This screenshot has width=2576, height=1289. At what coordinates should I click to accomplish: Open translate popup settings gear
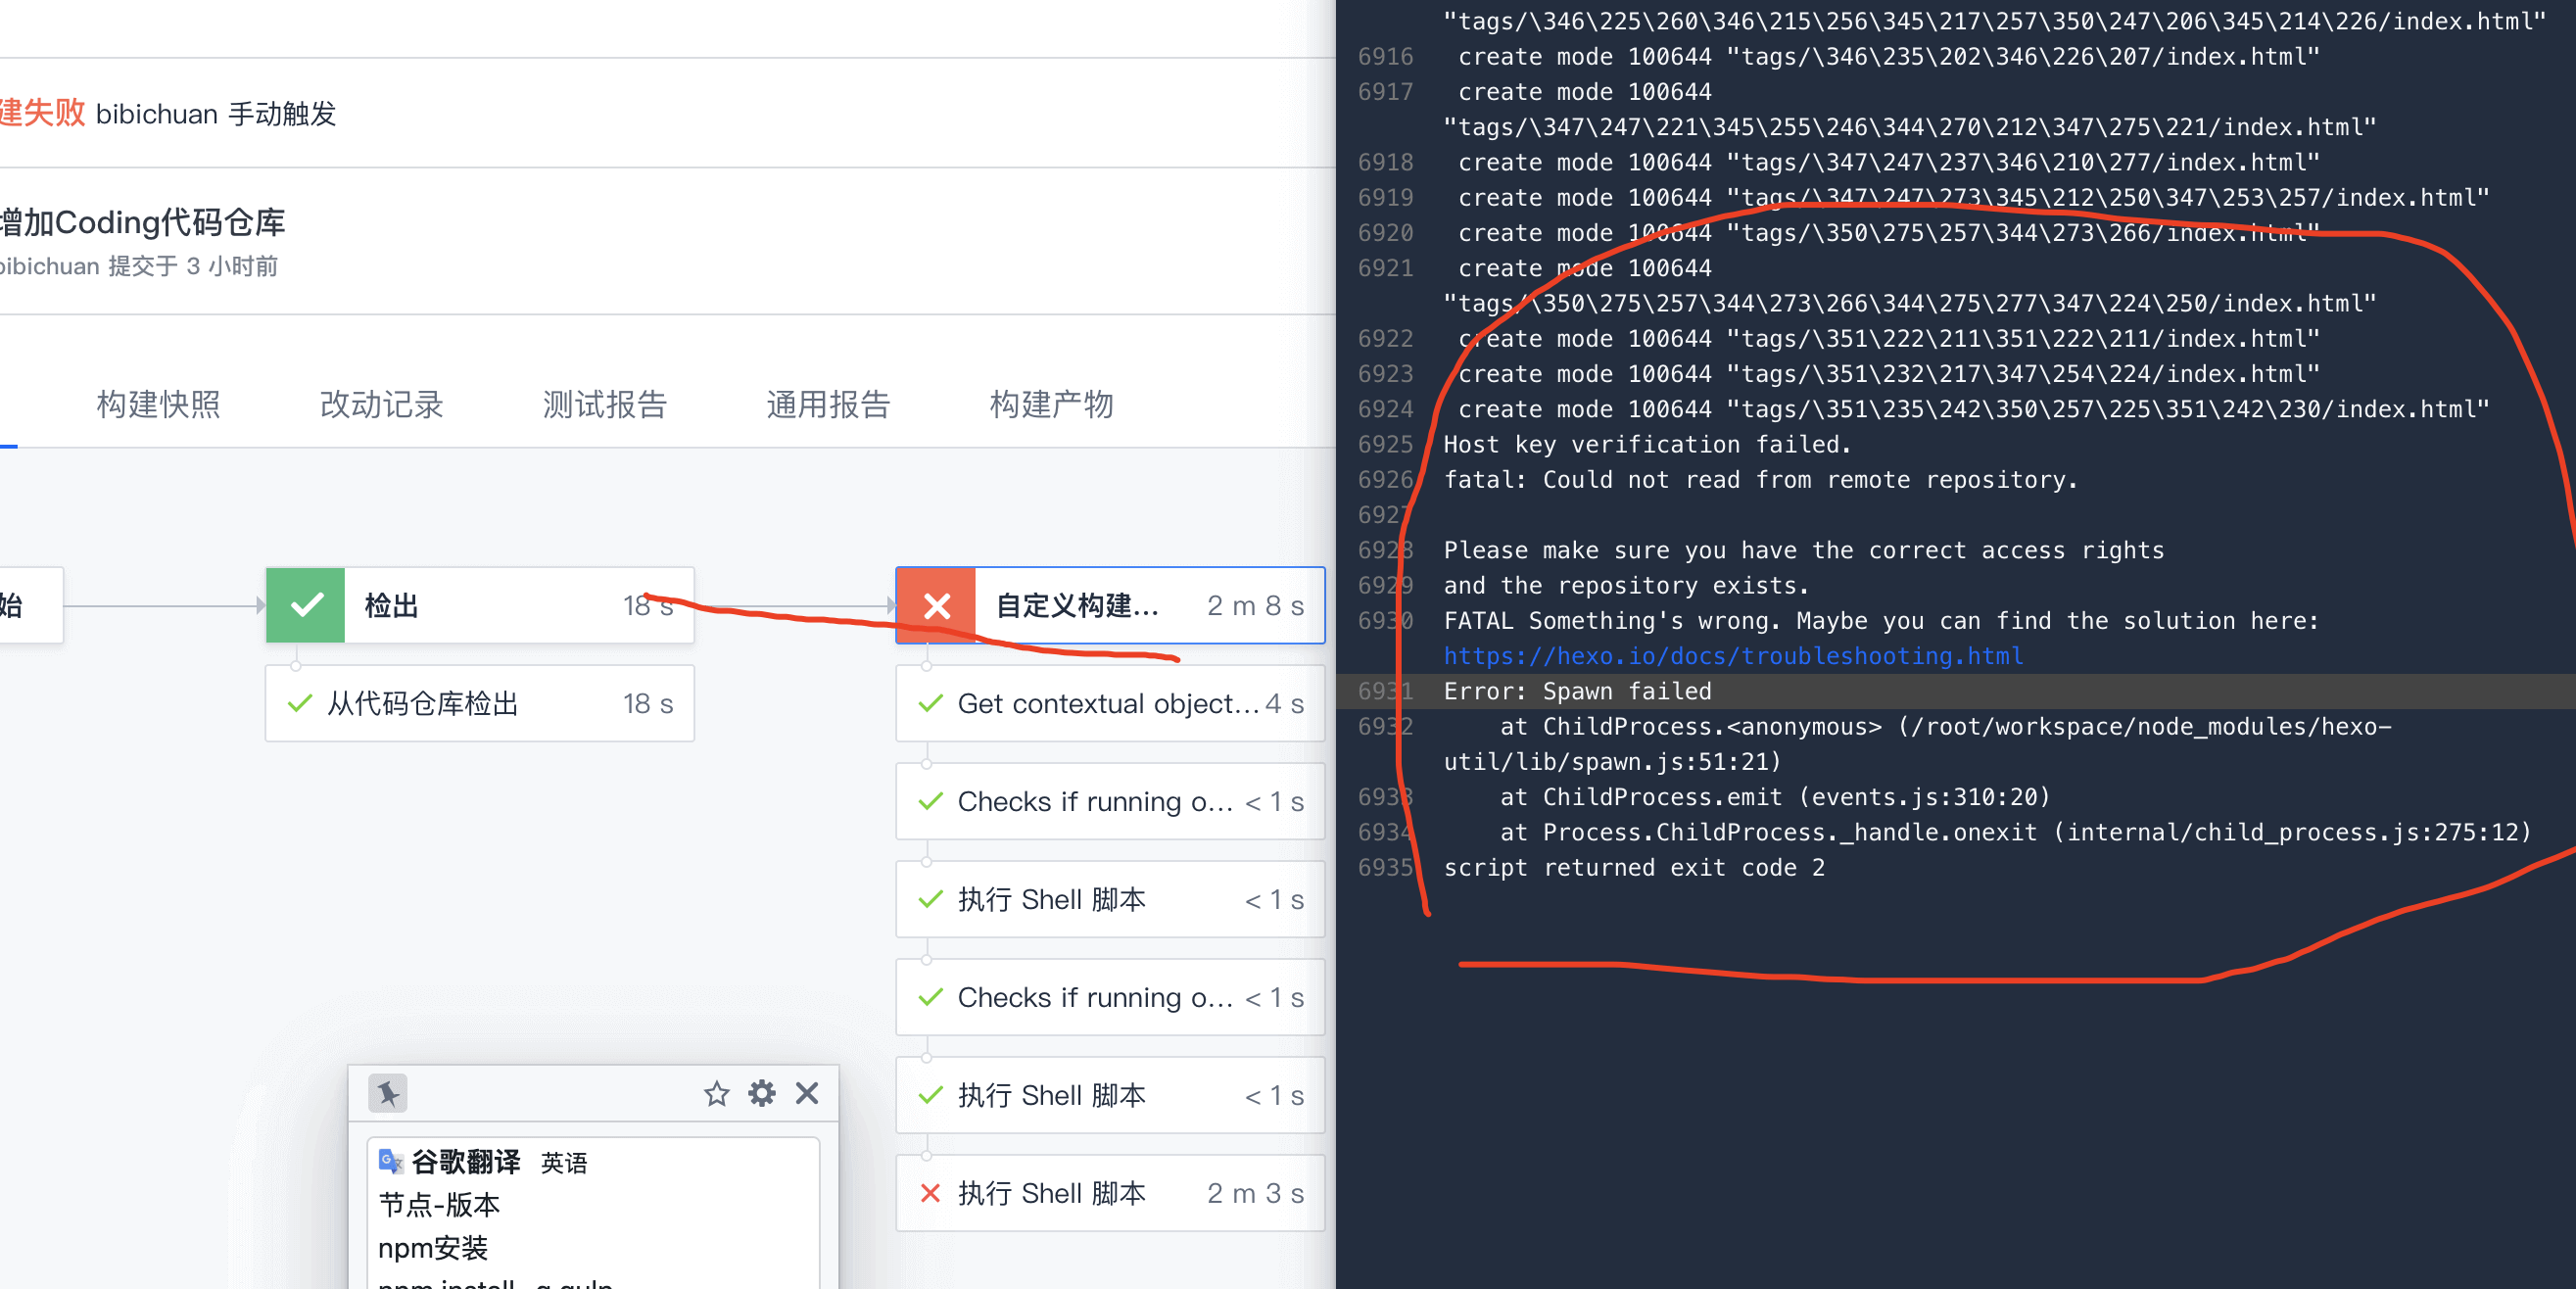(x=762, y=1093)
